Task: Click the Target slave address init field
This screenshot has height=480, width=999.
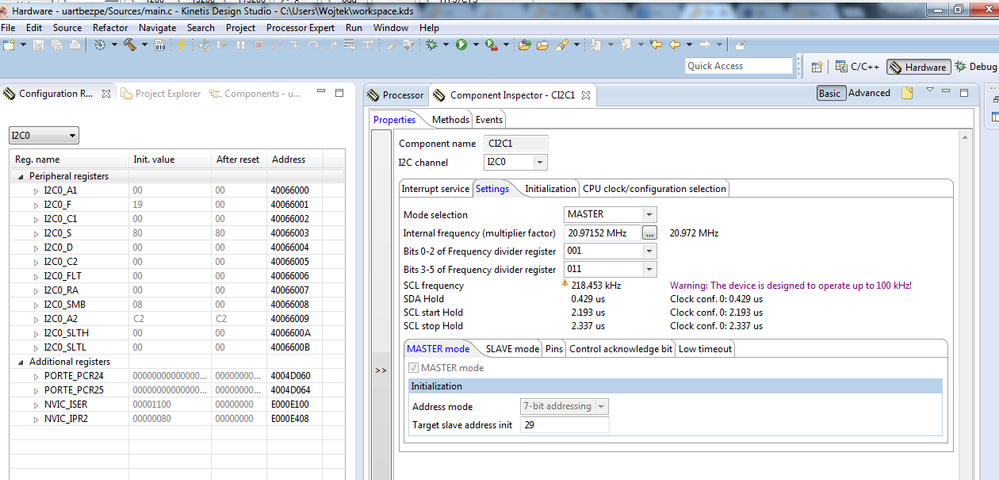Action: tap(564, 425)
